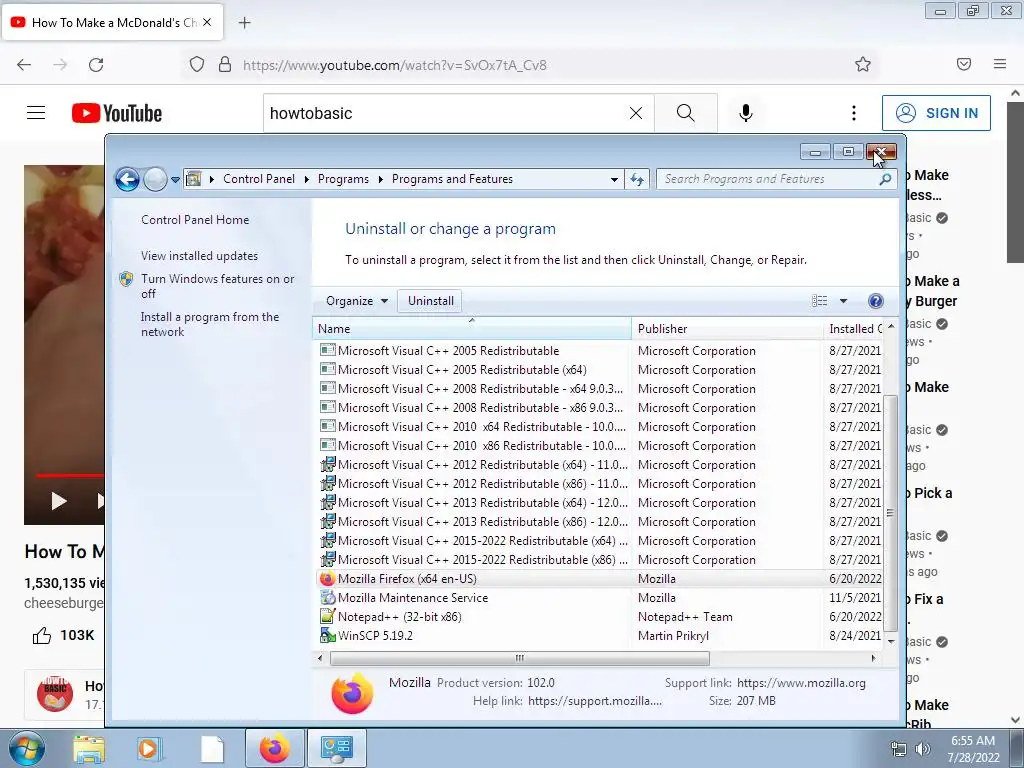Image resolution: width=1024 pixels, height=768 pixels.
Task: Click the change view icon
Action: (x=819, y=301)
